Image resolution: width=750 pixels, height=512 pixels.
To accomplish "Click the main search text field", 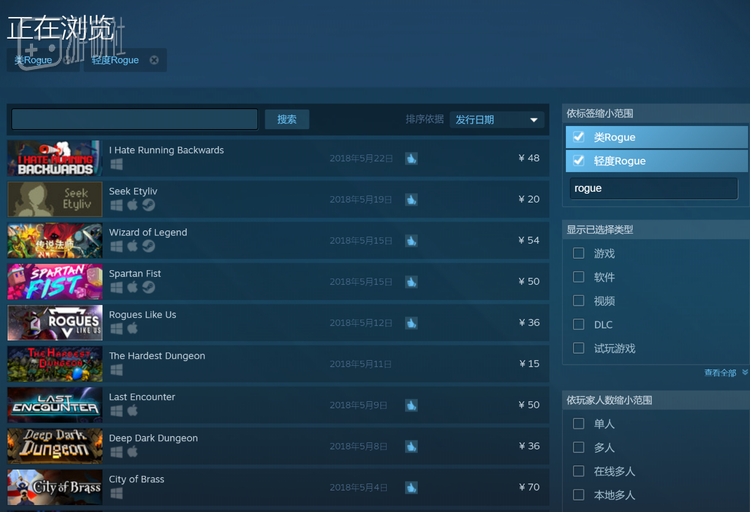I will [x=134, y=119].
